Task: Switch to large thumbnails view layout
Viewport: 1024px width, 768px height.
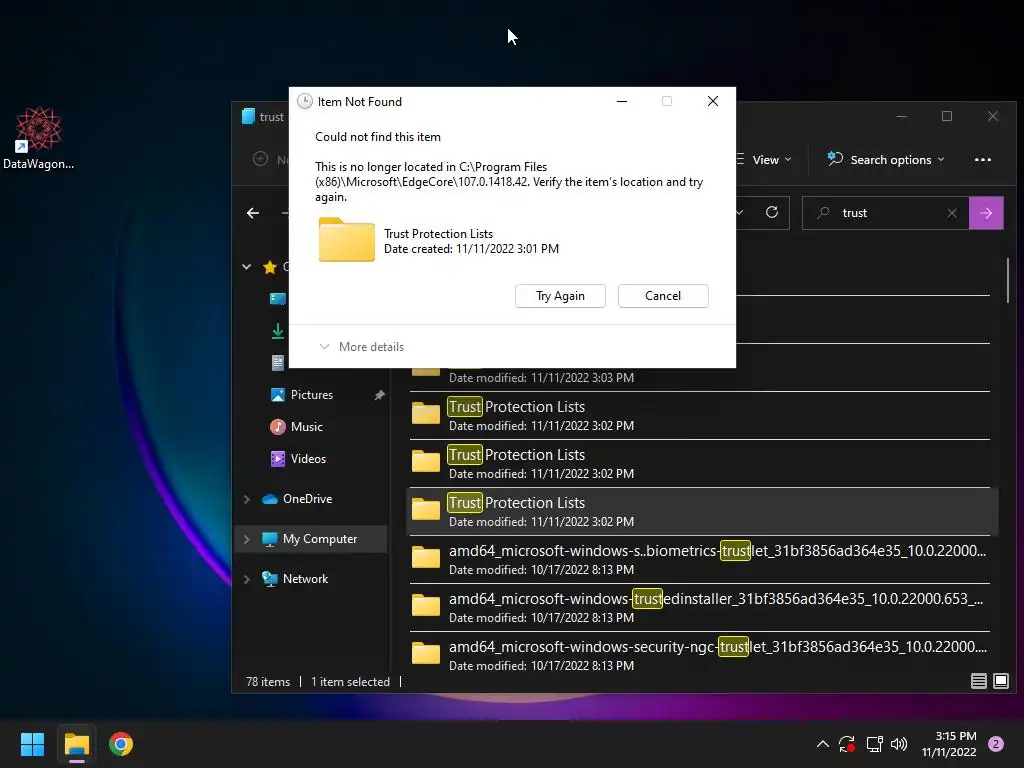Action: pos(1000,681)
